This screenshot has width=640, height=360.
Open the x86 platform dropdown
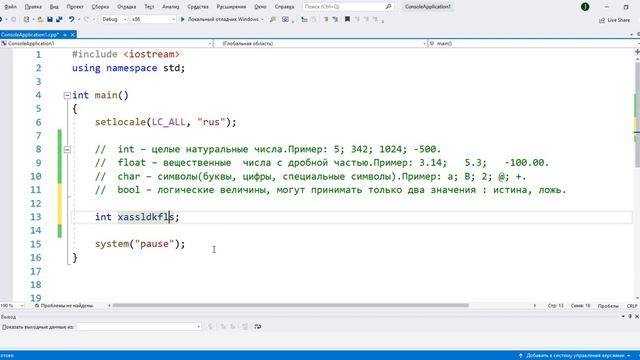tap(153, 19)
